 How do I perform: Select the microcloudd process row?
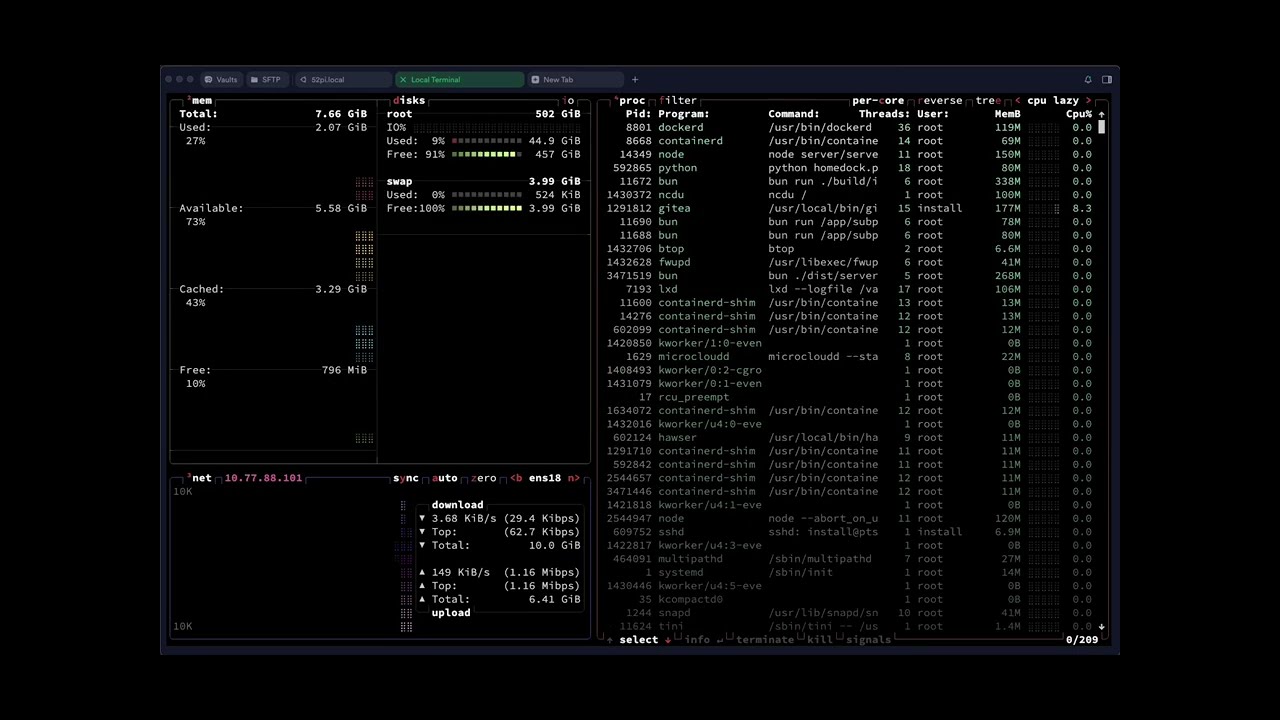pyautogui.click(x=851, y=357)
